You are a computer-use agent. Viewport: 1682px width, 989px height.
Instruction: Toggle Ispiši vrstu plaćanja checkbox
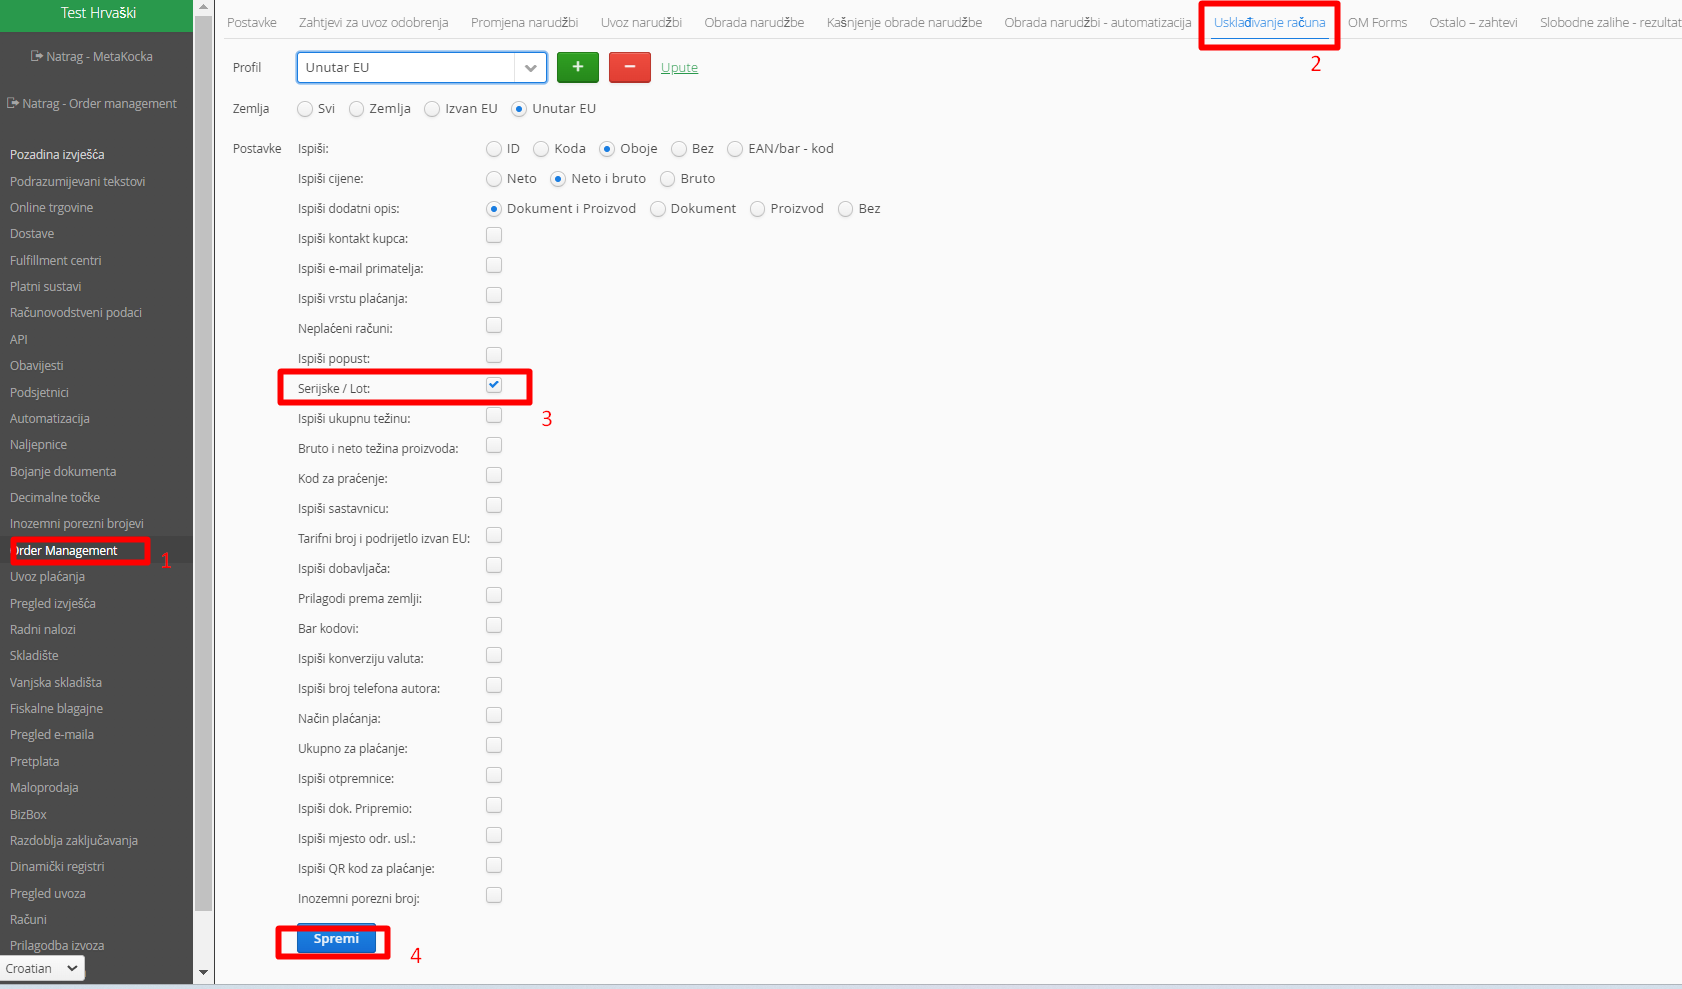(x=494, y=295)
